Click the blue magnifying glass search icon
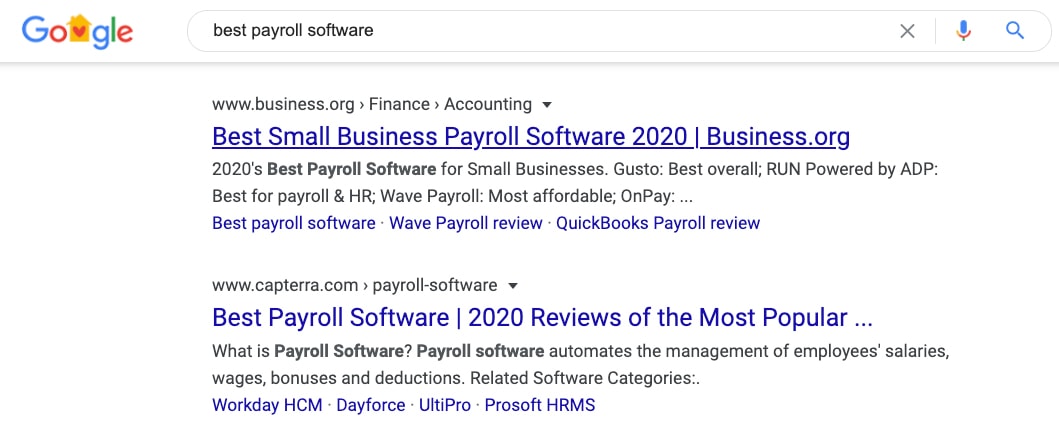This screenshot has width=1059, height=427. 1014,30
